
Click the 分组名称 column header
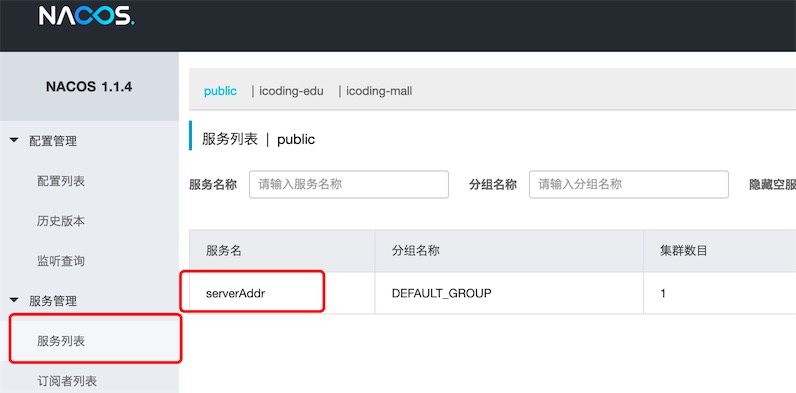point(415,250)
